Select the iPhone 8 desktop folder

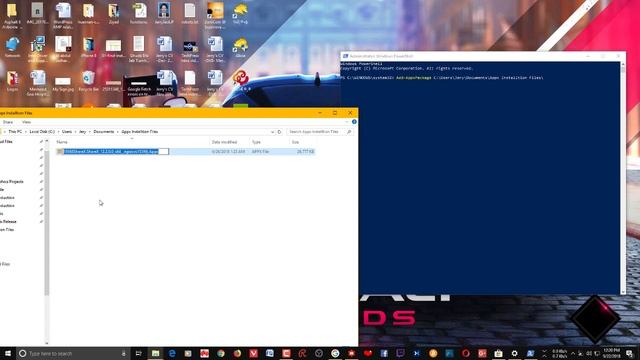coord(88,47)
